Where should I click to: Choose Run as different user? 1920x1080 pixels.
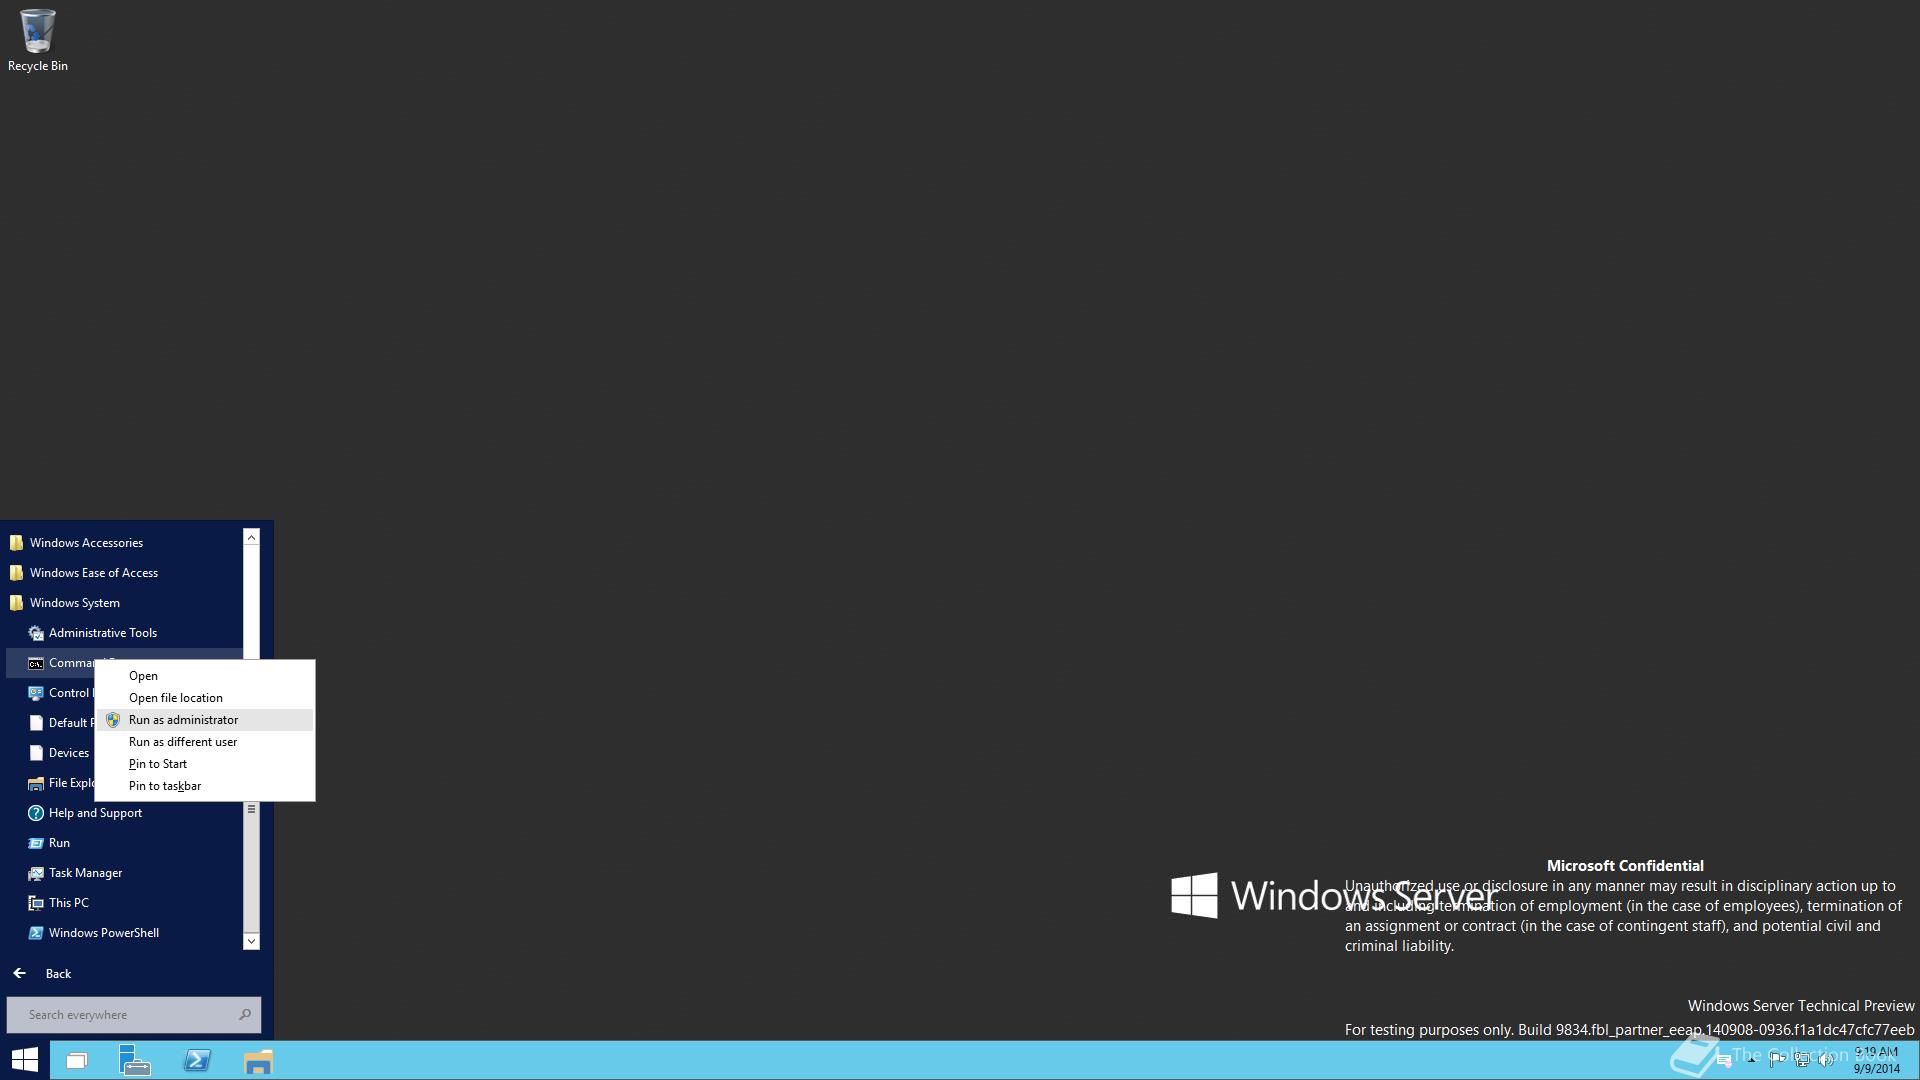(x=205, y=742)
